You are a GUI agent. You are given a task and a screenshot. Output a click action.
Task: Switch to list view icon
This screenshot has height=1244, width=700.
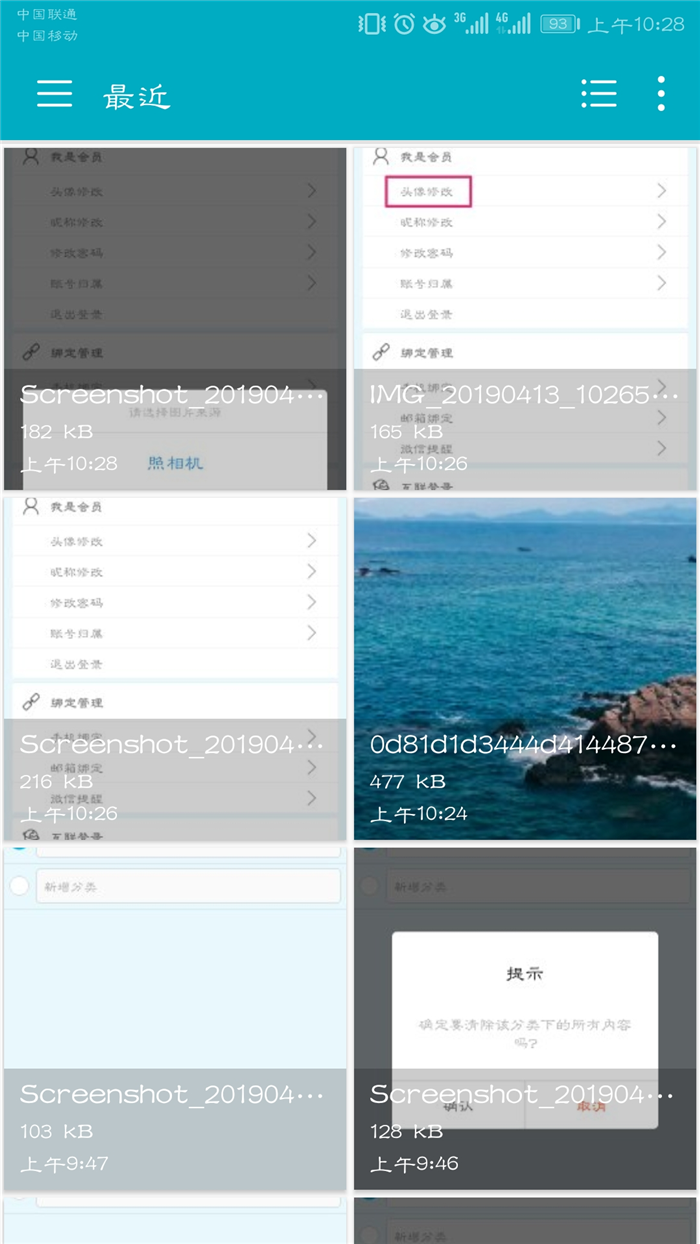pos(598,93)
